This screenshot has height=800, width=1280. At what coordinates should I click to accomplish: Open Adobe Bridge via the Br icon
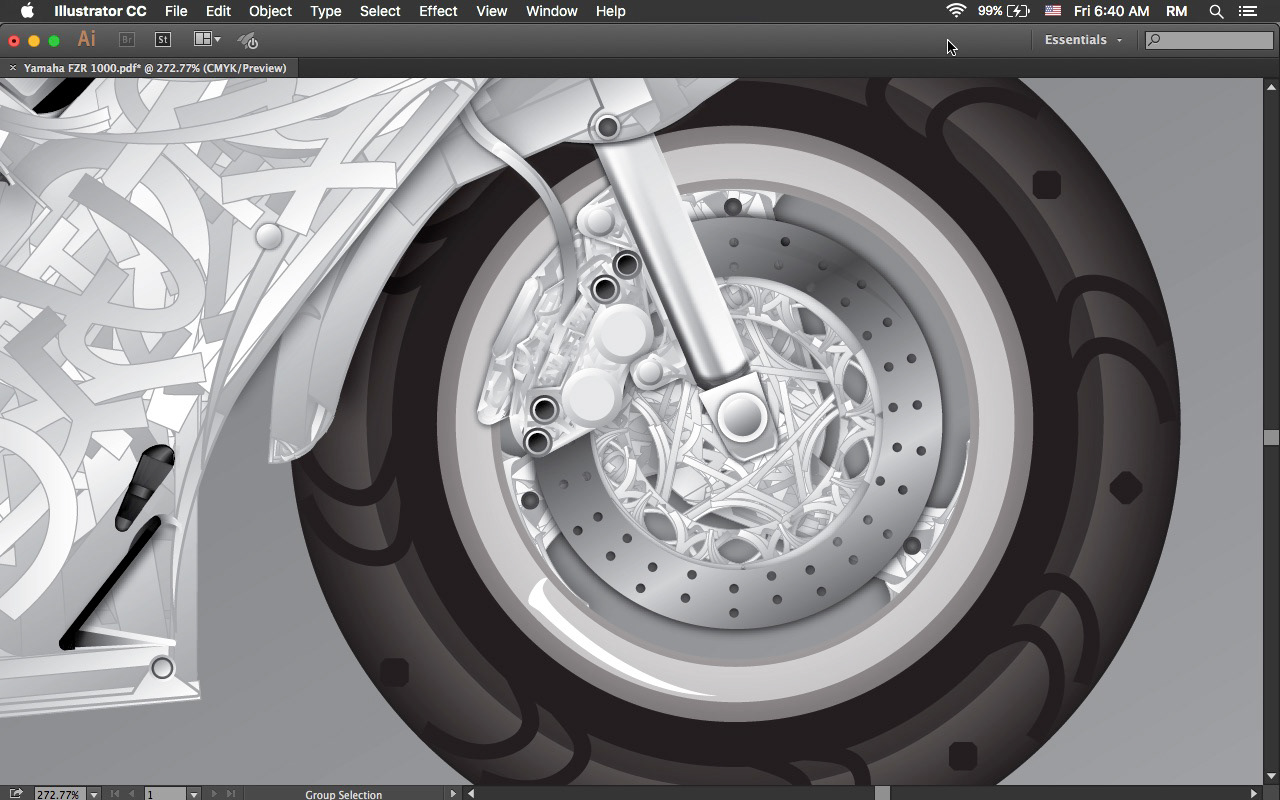[x=127, y=40]
